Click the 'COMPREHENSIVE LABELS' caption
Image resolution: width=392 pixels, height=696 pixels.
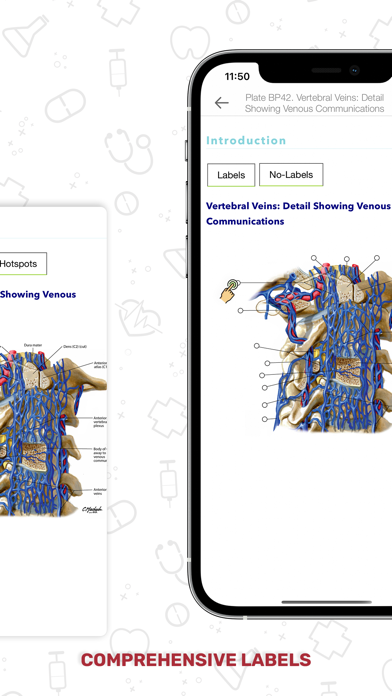[x=196, y=660]
